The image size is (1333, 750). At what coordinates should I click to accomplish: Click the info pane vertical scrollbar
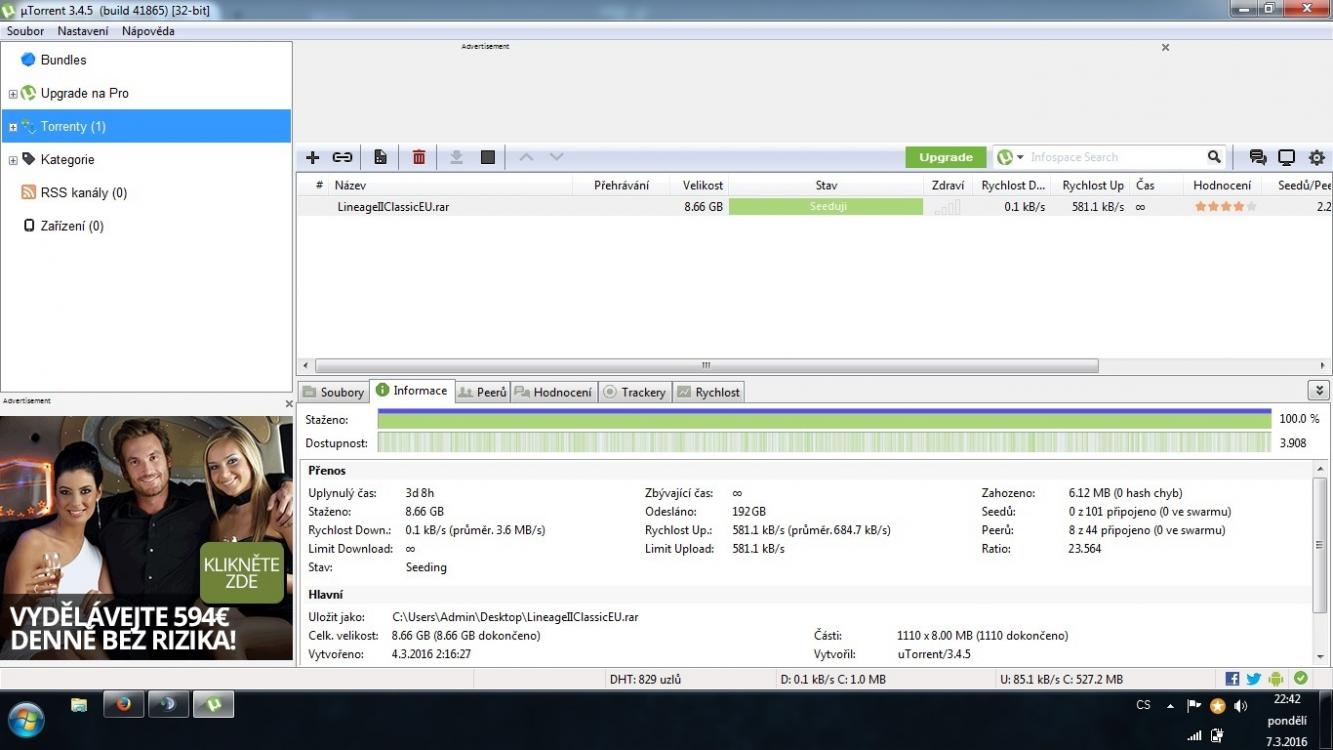(x=1321, y=546)
